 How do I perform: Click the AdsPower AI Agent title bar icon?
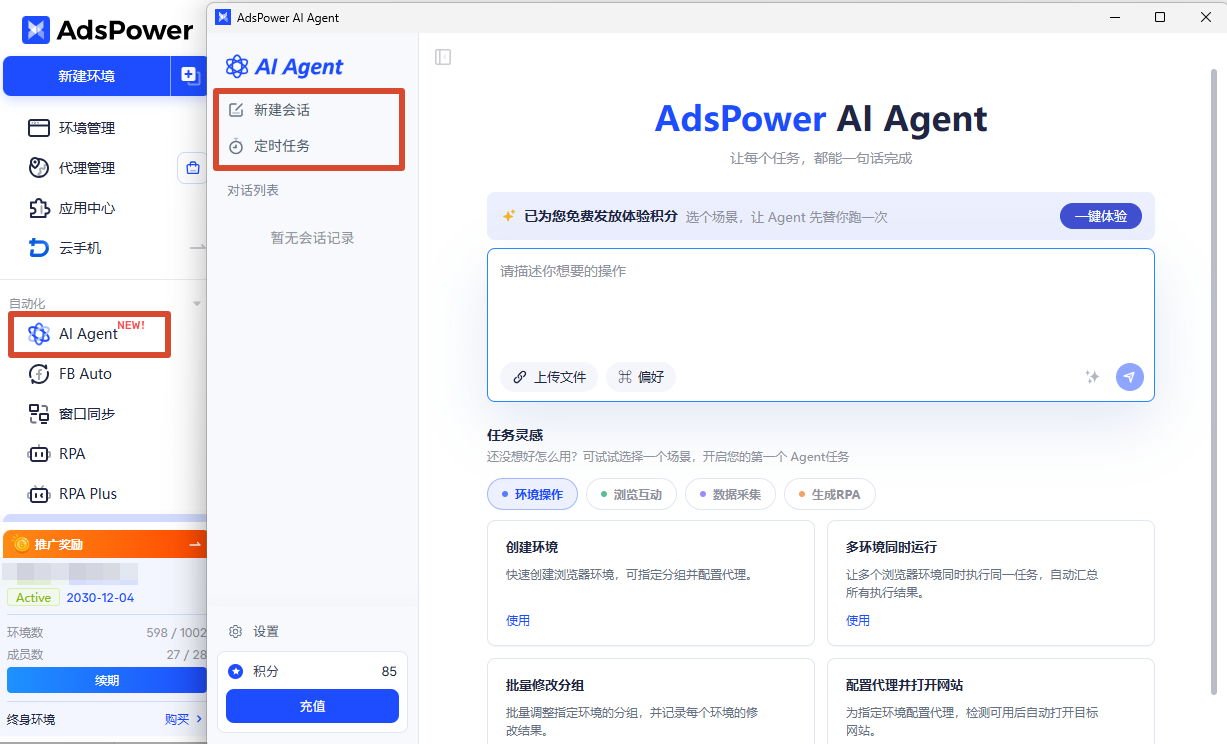tap(223, 17)
